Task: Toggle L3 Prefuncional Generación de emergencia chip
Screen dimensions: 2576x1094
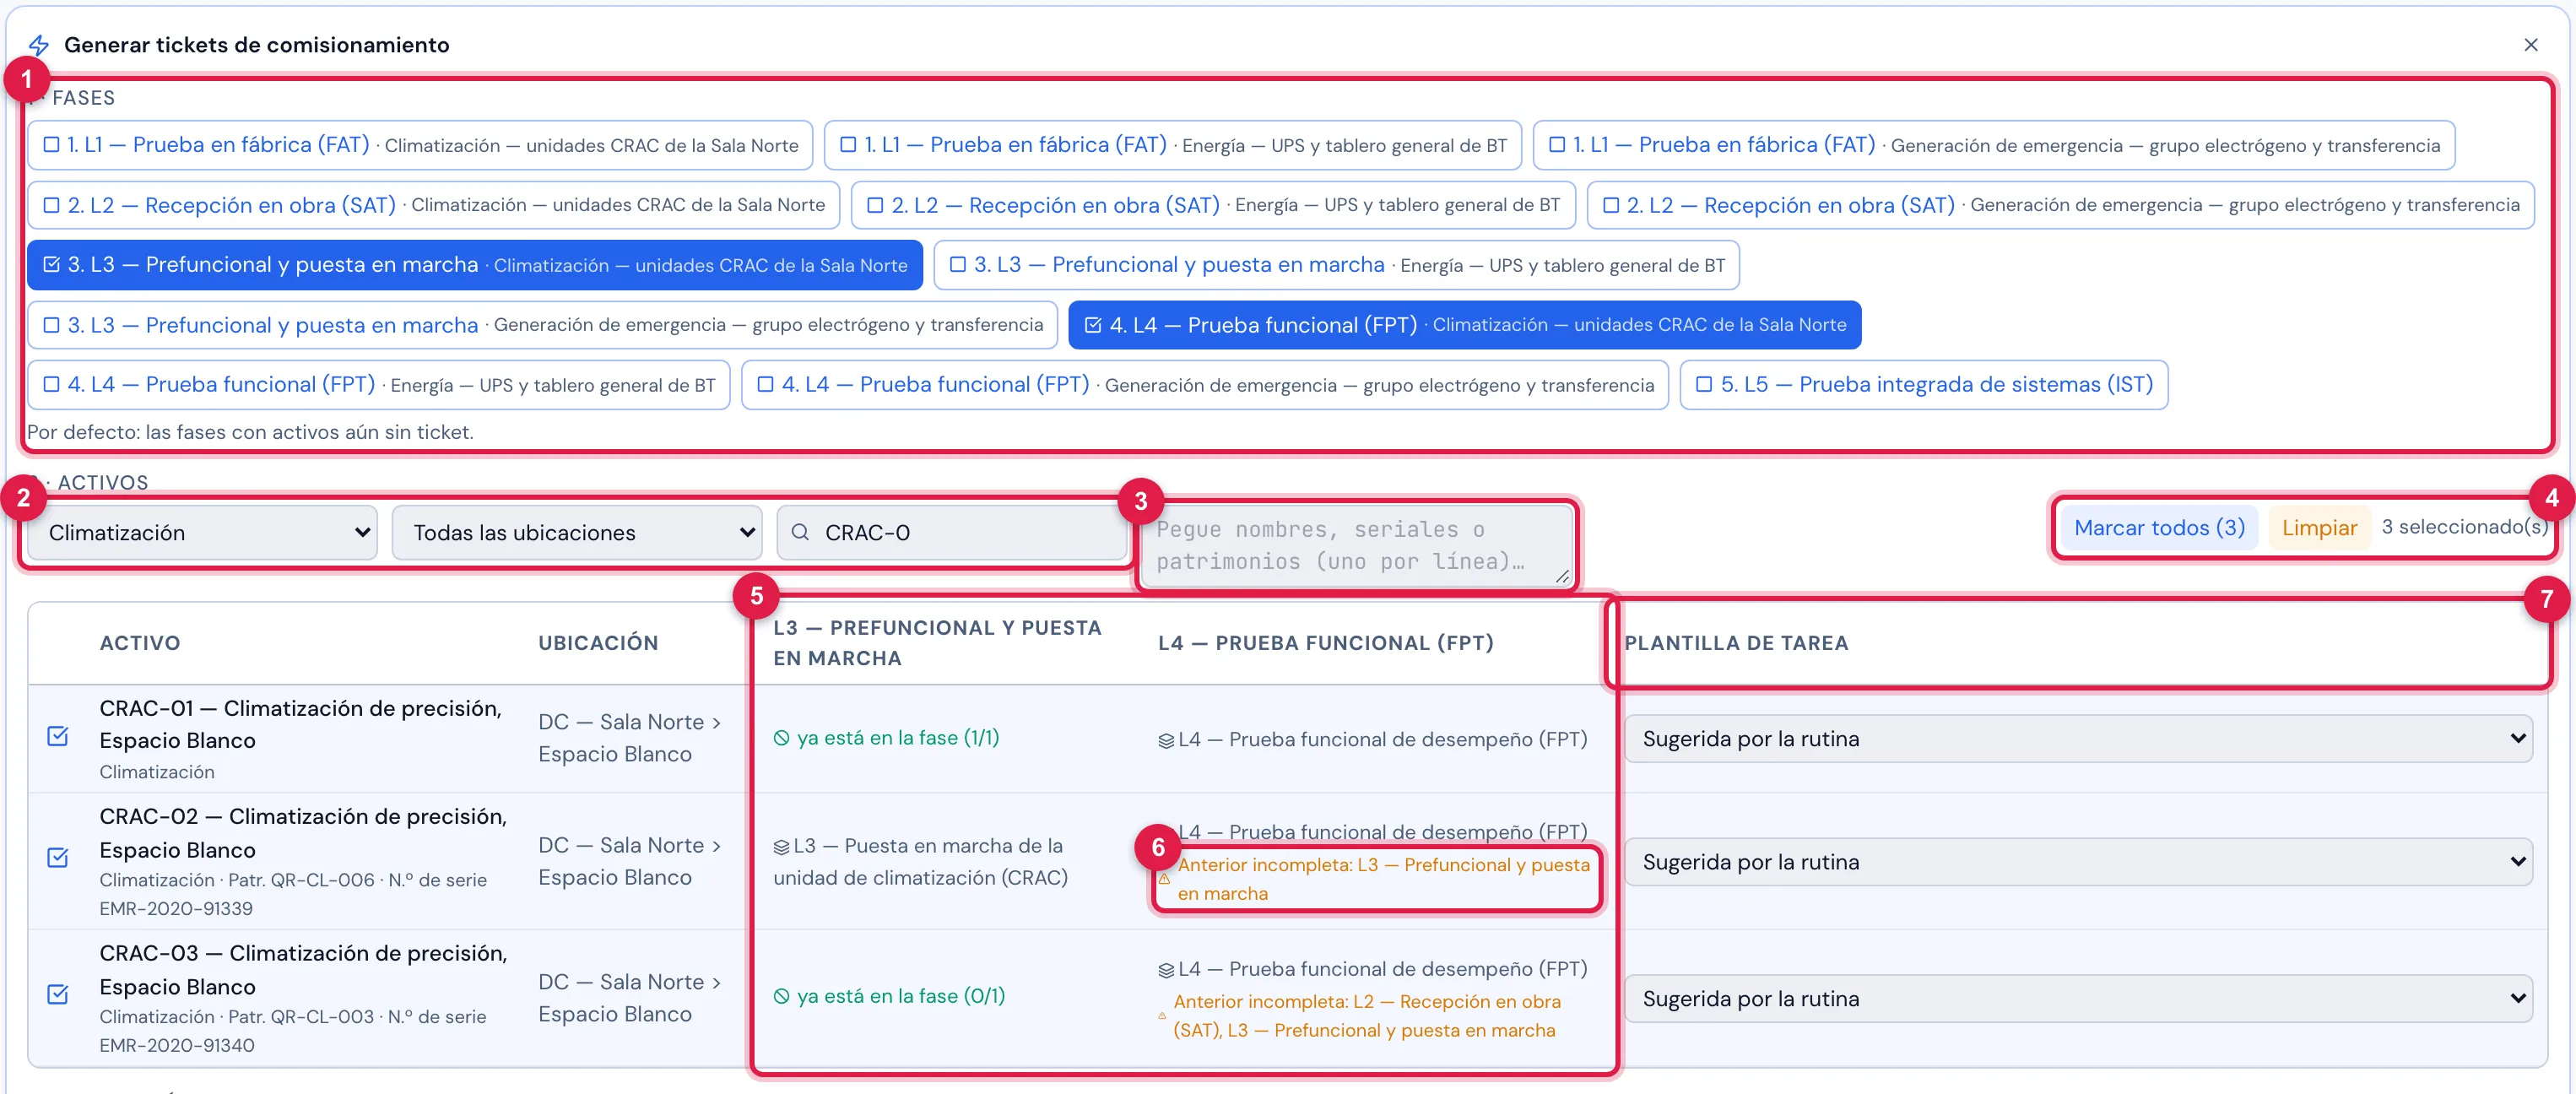Action: (x=542, y=325)
